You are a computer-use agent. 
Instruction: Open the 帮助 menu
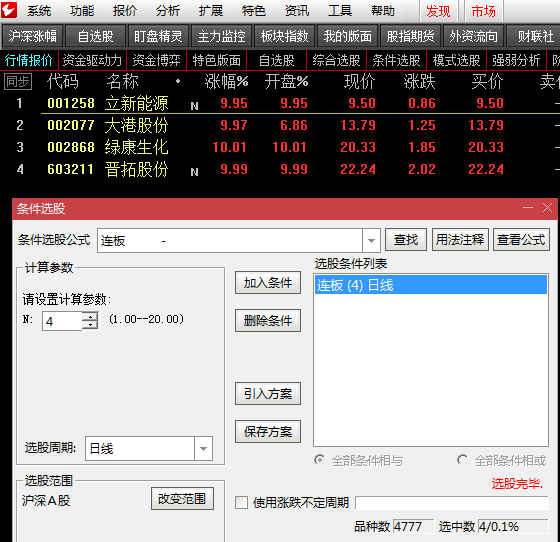coord(383,11)
